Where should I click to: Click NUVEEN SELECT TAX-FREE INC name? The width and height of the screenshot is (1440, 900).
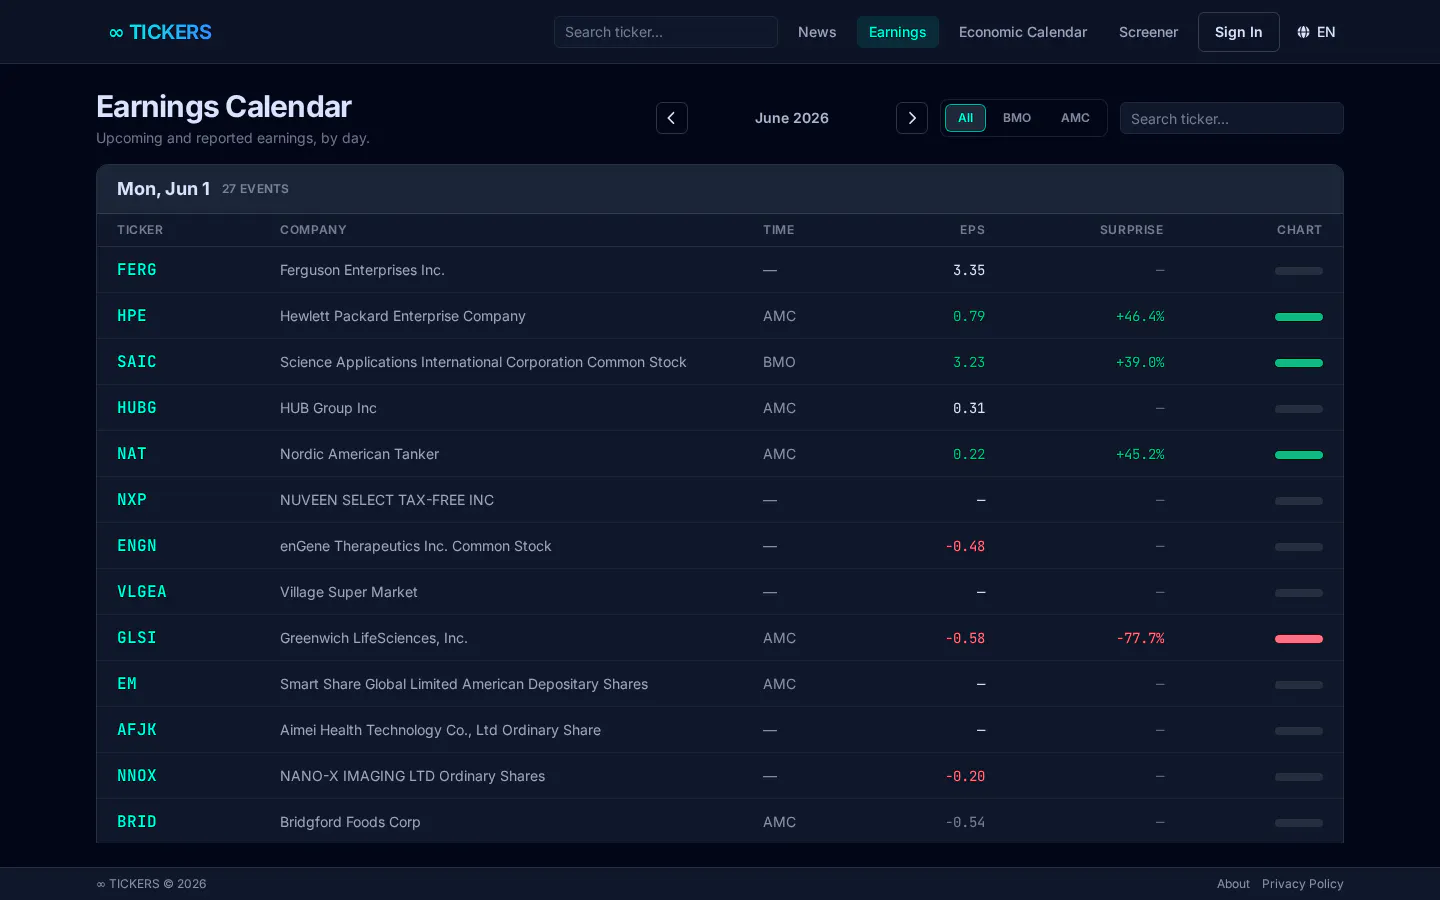387,500
